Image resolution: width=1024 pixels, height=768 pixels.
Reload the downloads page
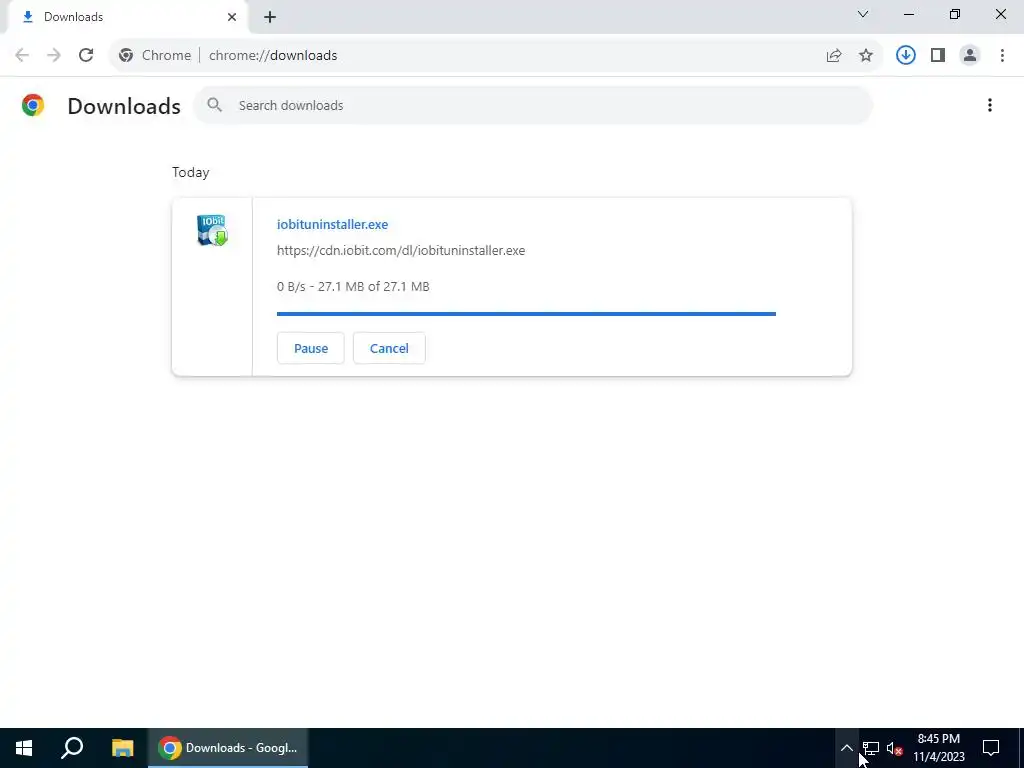point(86,56)
